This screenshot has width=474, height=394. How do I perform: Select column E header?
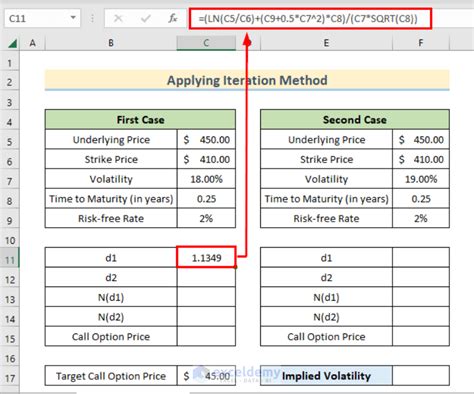(x=326, y=43)
